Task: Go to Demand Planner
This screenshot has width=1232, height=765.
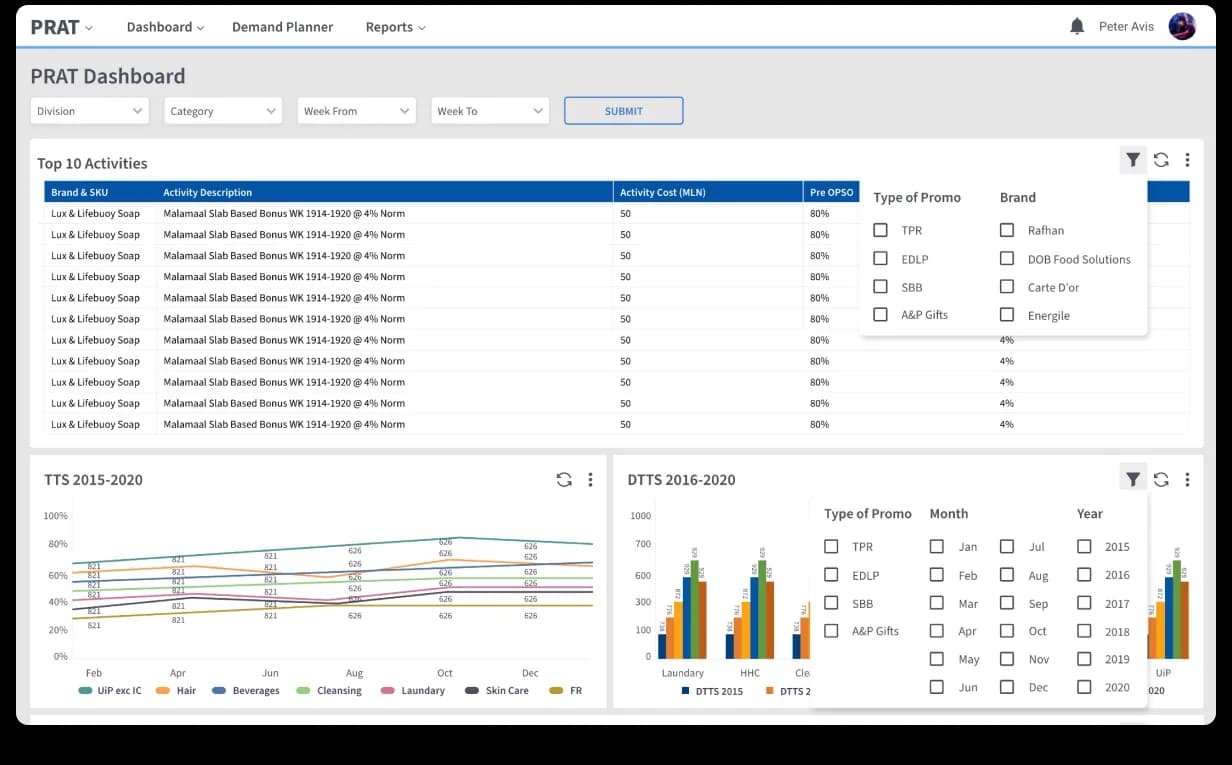Action: pyautogui.click(x=282, y=27)
